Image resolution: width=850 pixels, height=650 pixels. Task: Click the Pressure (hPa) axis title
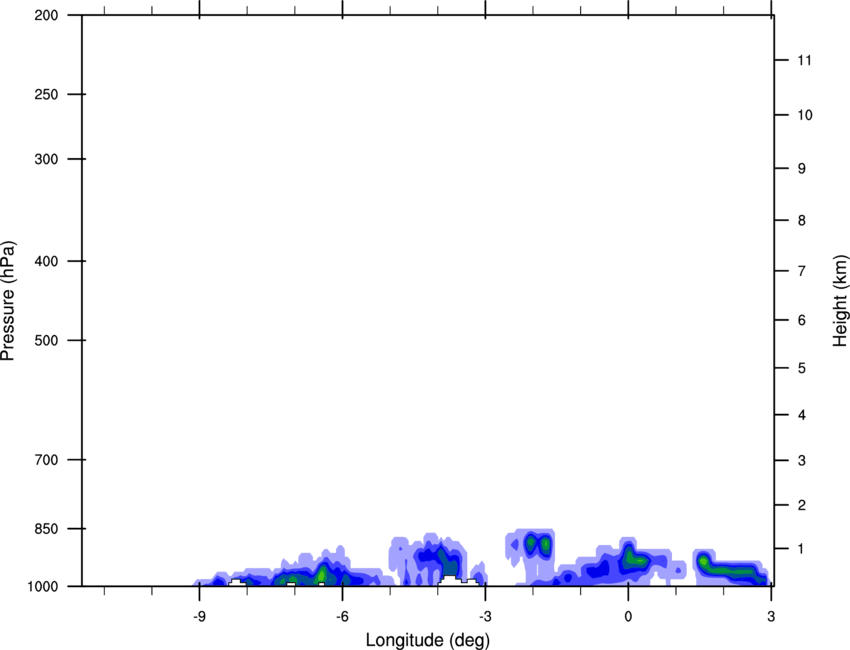coord(8,301)
